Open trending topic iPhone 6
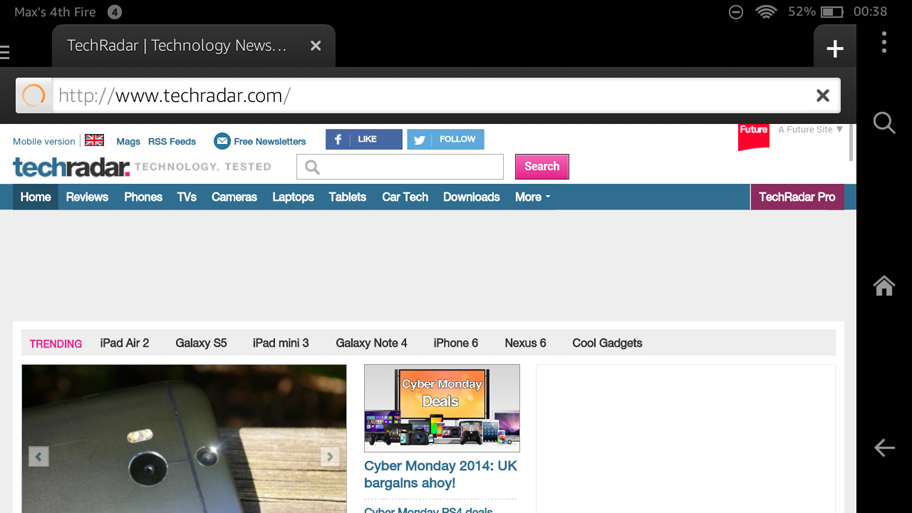The width and height of the screenshot is (912, 513). click(455, 343)
